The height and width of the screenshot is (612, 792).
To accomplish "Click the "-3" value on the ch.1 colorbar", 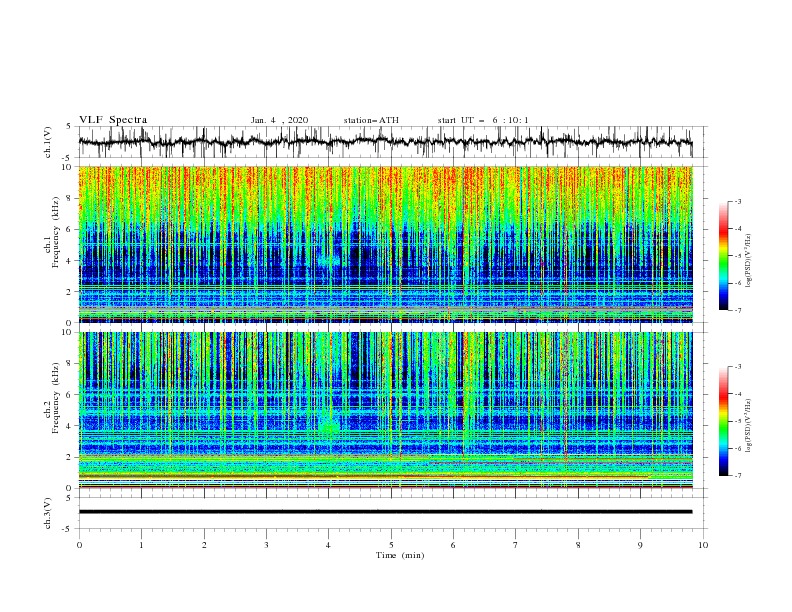I will click(737, 201).
